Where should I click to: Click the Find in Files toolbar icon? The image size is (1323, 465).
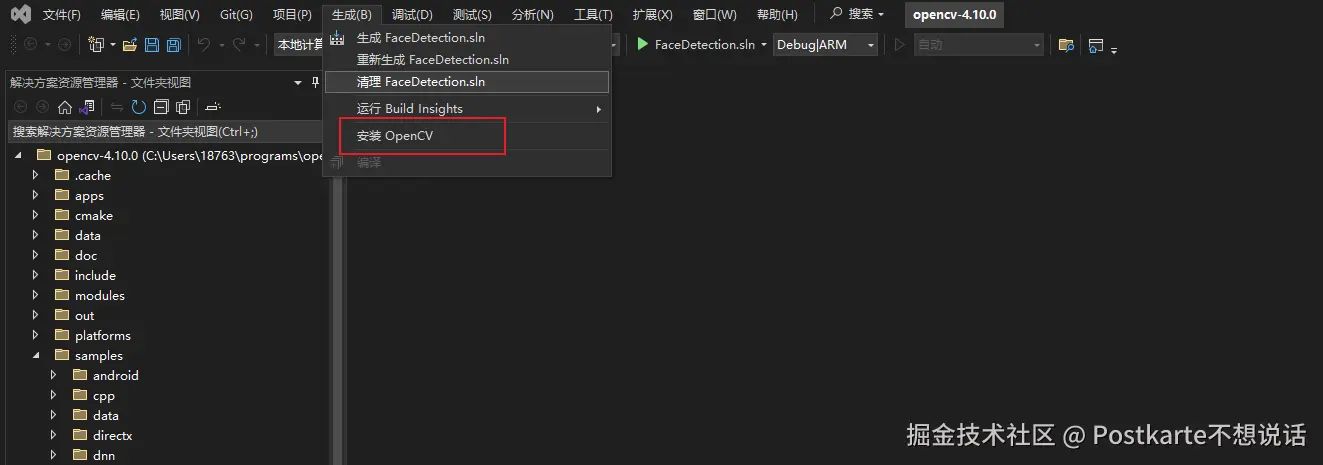(1066, 45)
